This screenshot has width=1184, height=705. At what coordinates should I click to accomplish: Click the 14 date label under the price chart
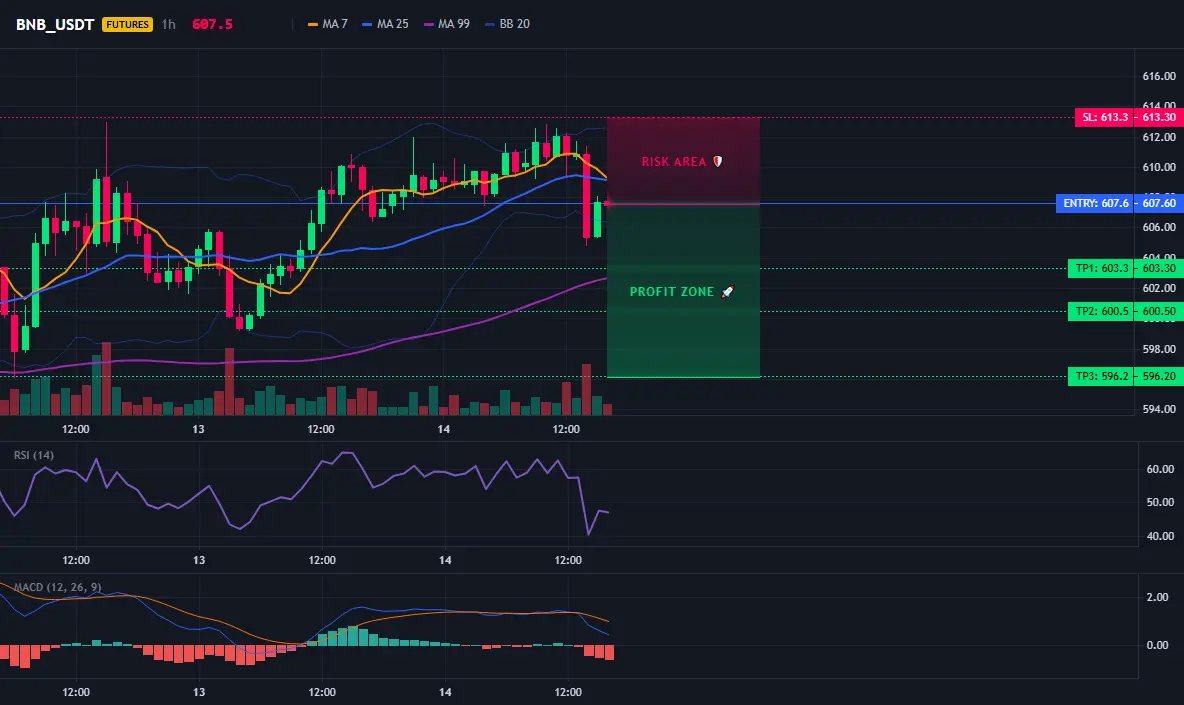pyautogui.click(x=443, y=429)
